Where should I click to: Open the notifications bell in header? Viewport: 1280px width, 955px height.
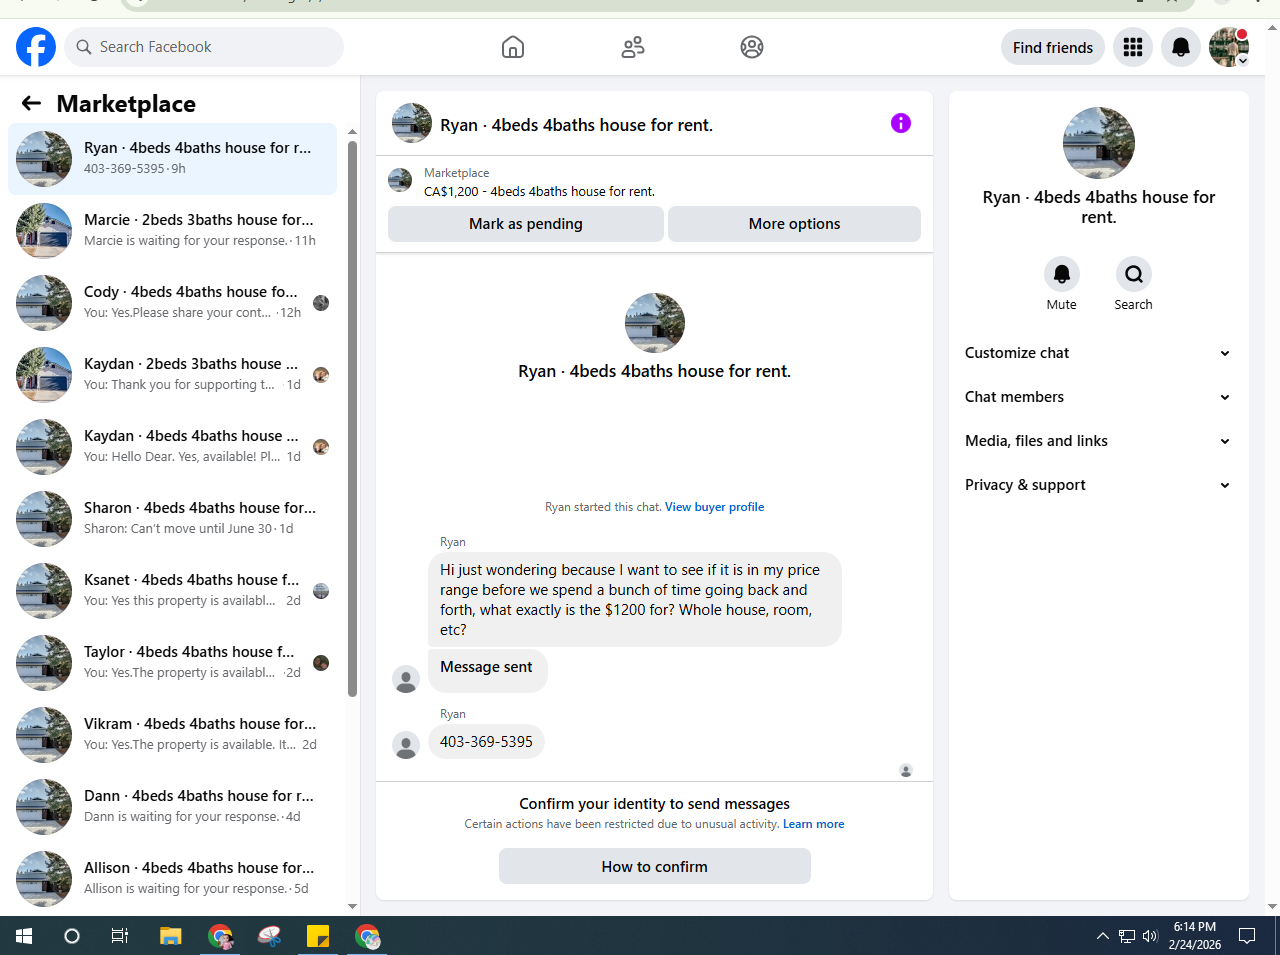[x=1181, y=47]
